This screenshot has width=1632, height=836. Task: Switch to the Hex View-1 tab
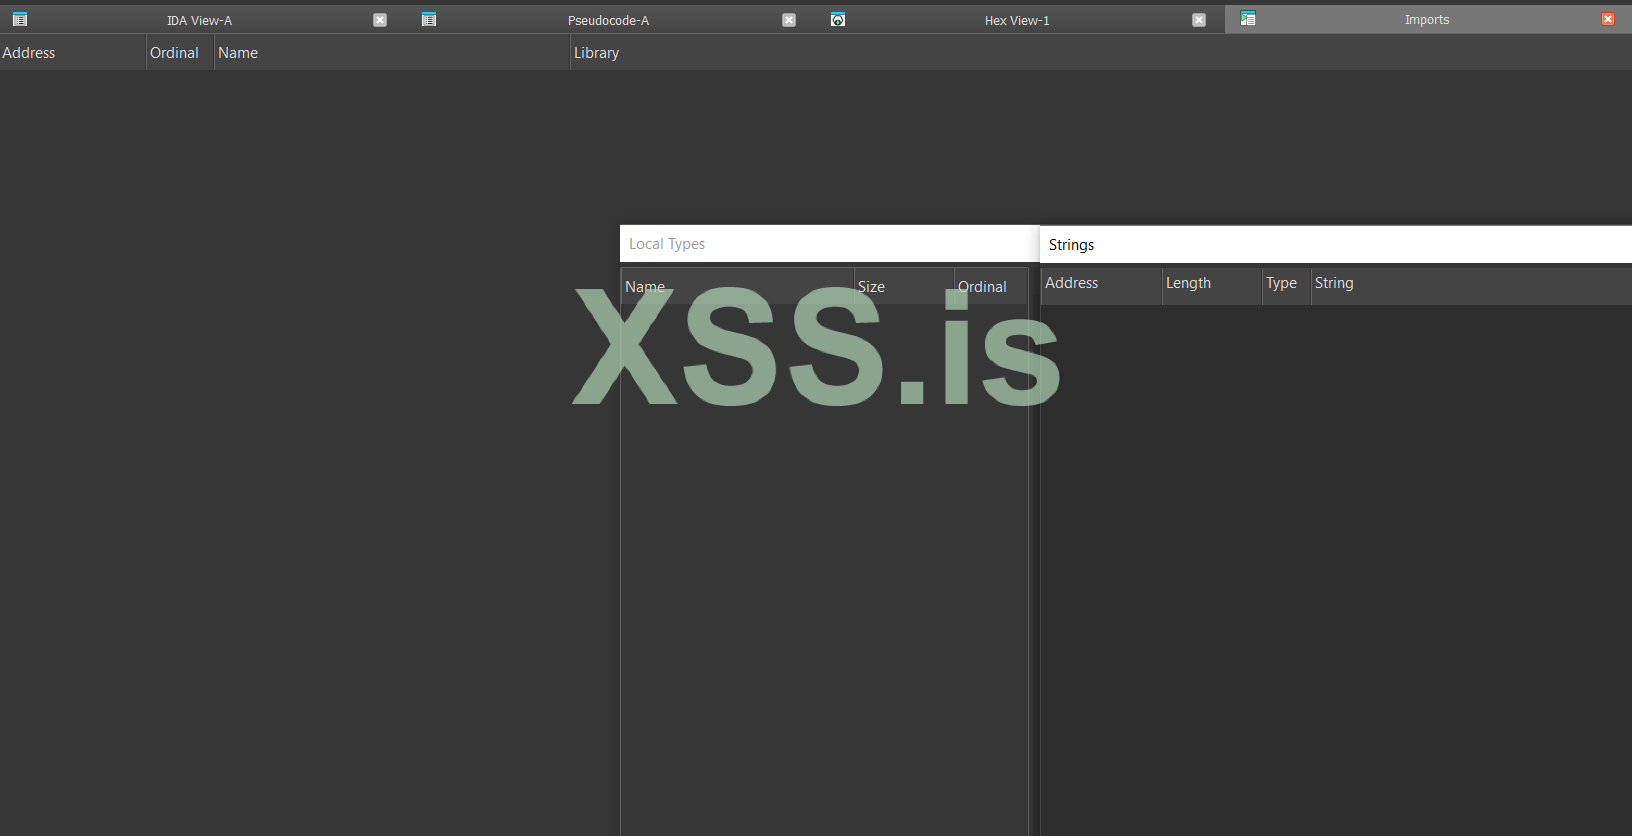(1017, 20)
